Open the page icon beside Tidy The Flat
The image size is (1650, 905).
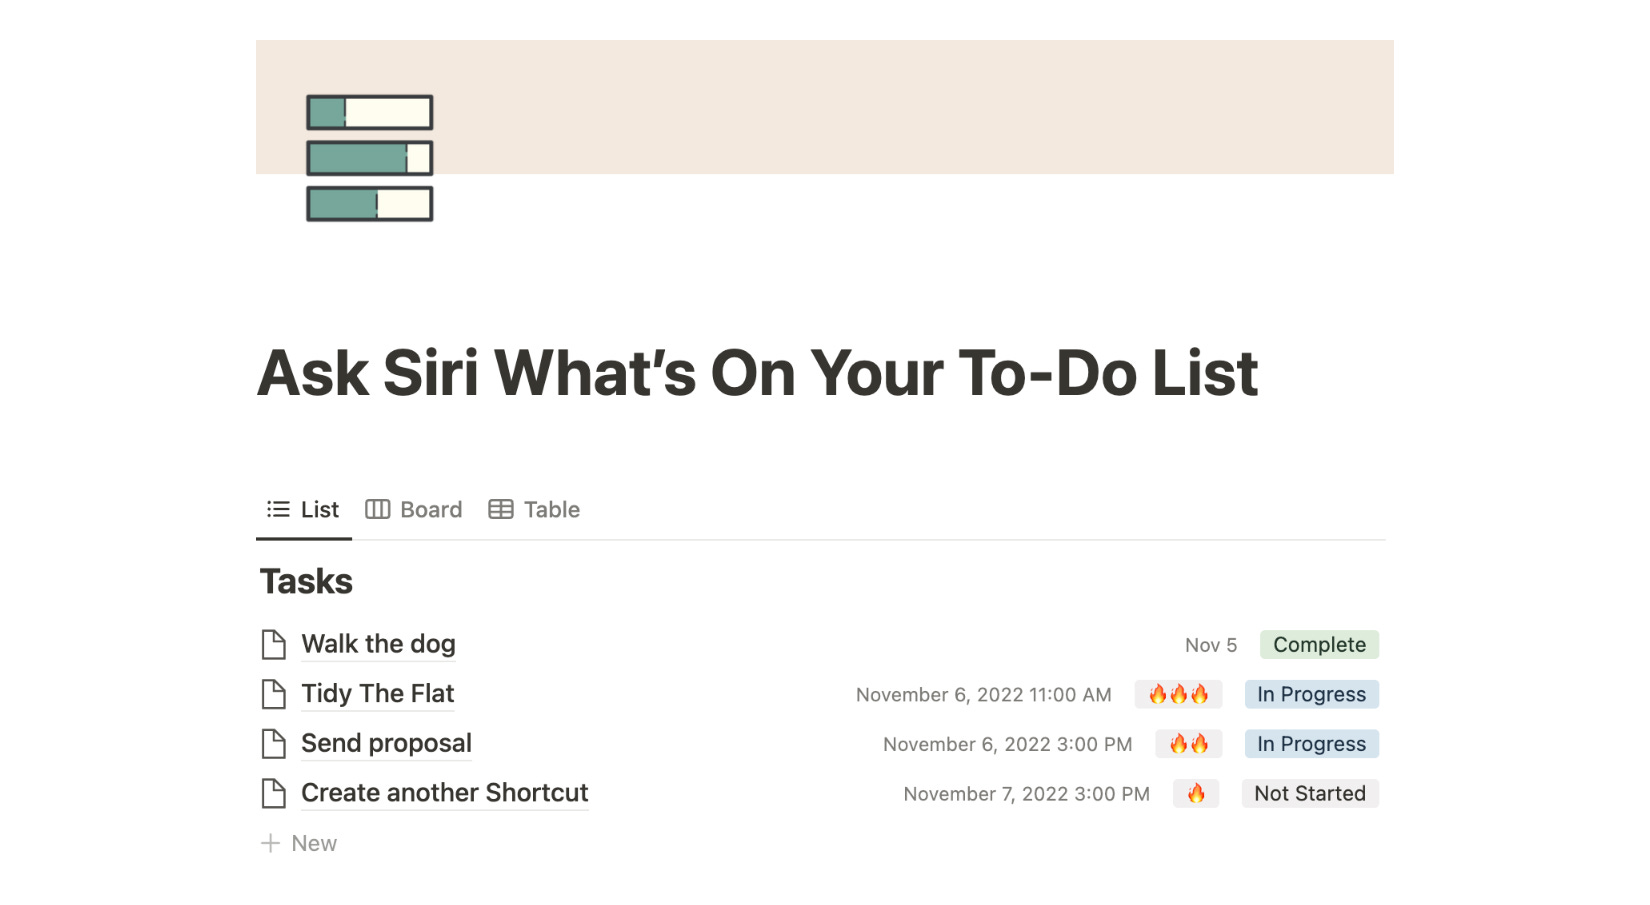tap(273, 694)
